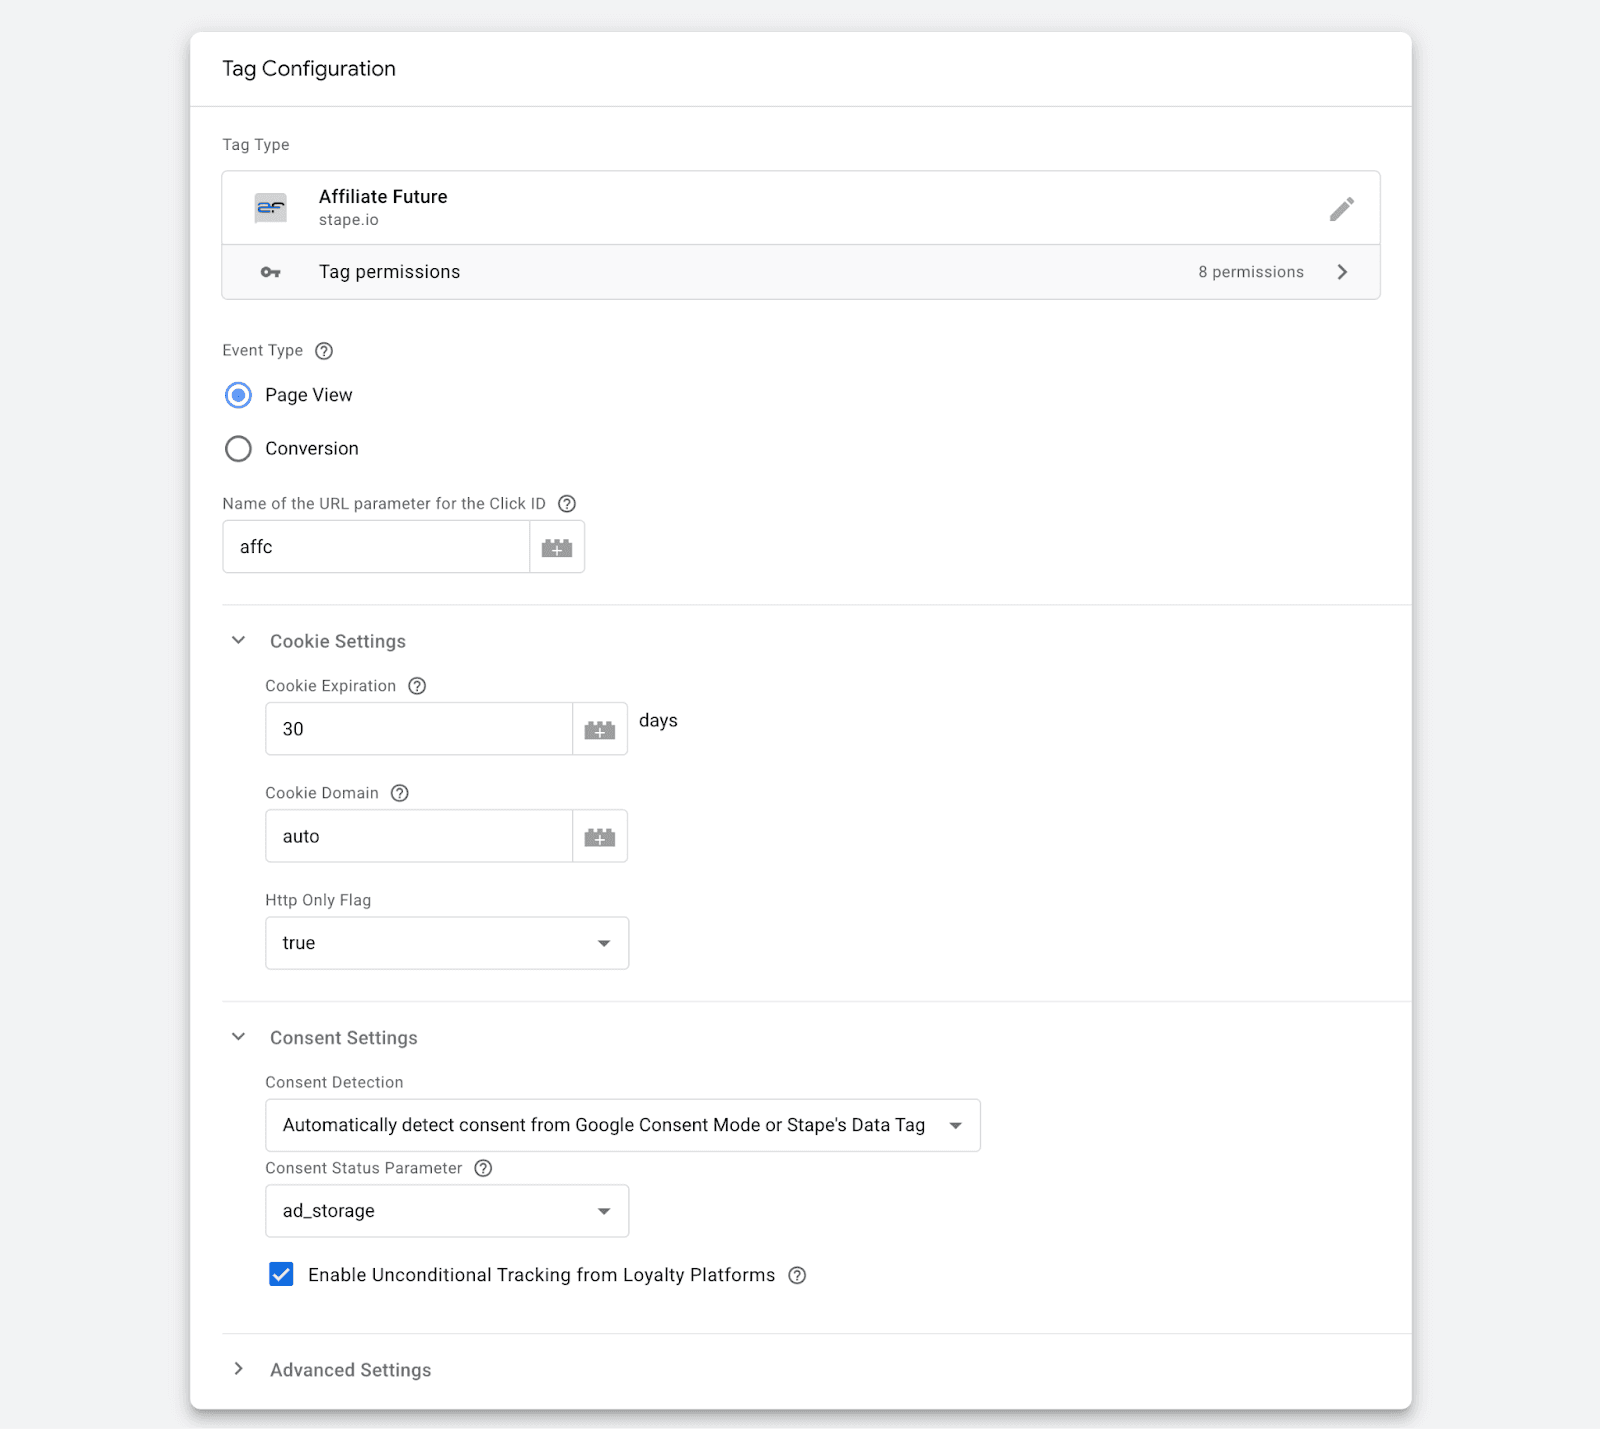Open the variable picker for Cookie Expiration
The image size is (1600, 1429).
pyautogui.click(x=599, y=729)
